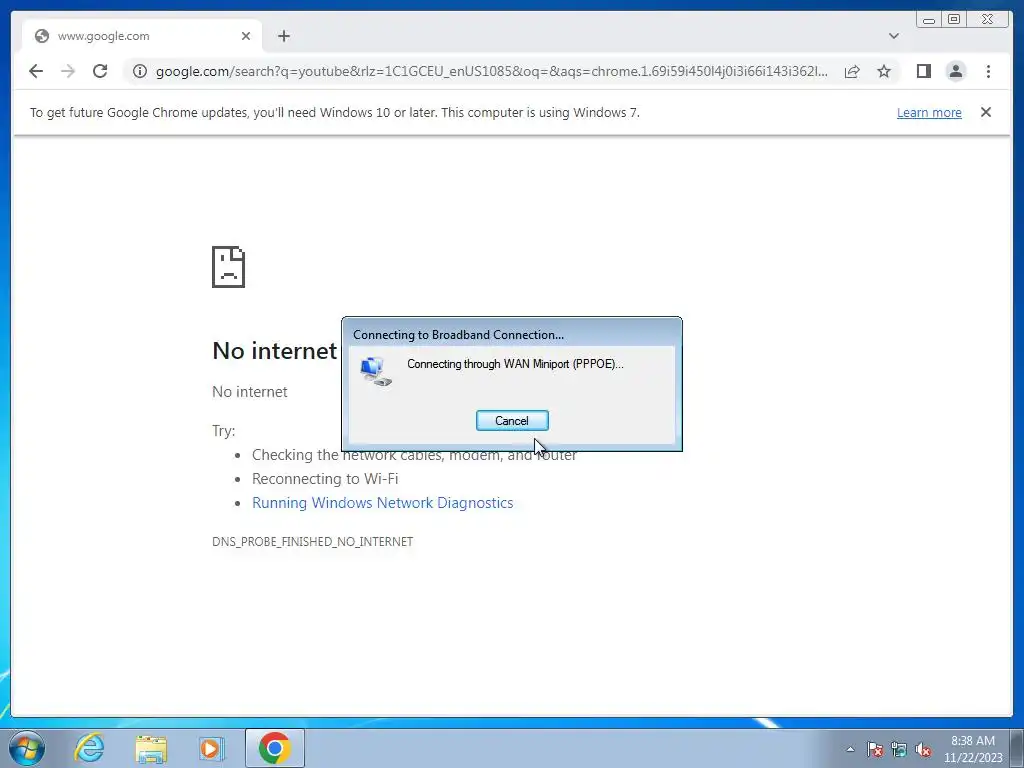
Task: Click the Connecting through WAN Miniport text
Action: (515, 364)
